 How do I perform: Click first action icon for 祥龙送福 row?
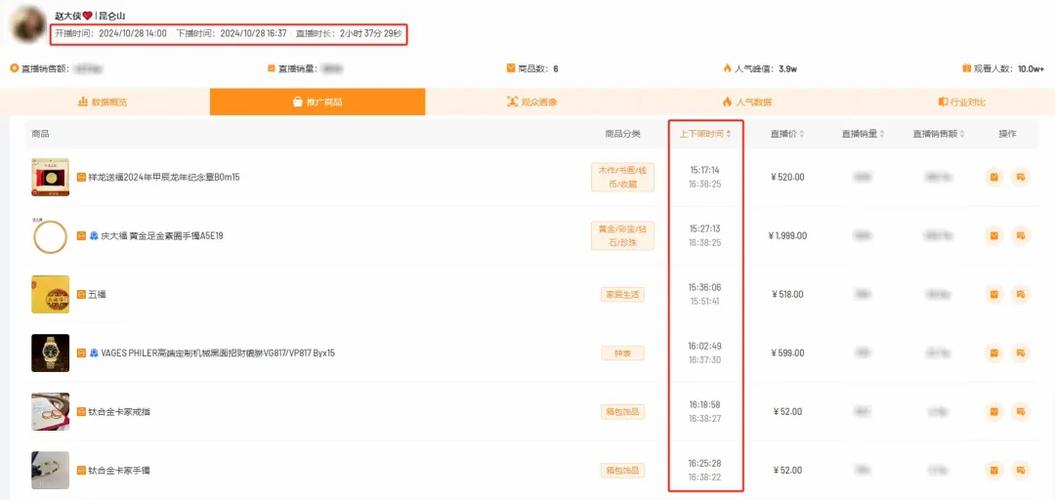coord(994,177)
